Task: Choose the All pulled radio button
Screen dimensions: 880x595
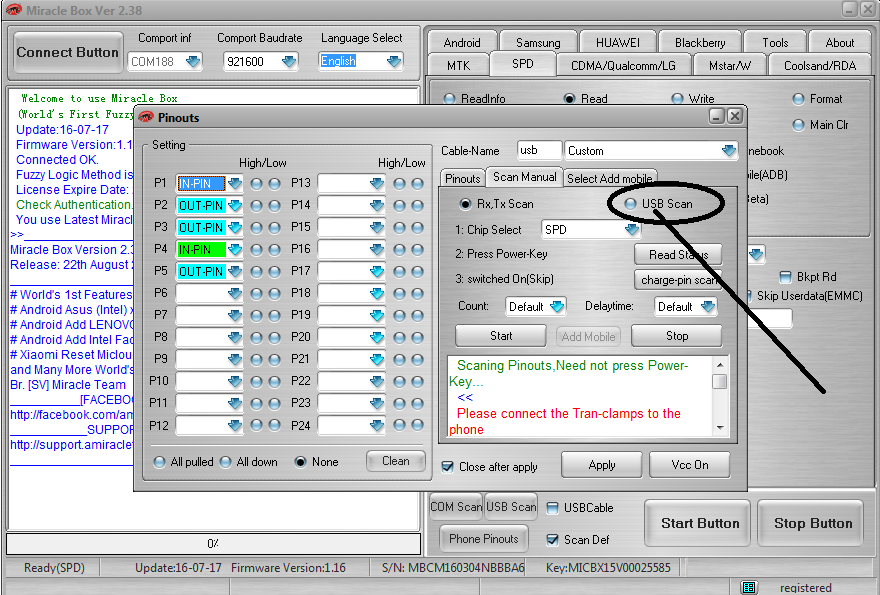Action: coord(159,461)
